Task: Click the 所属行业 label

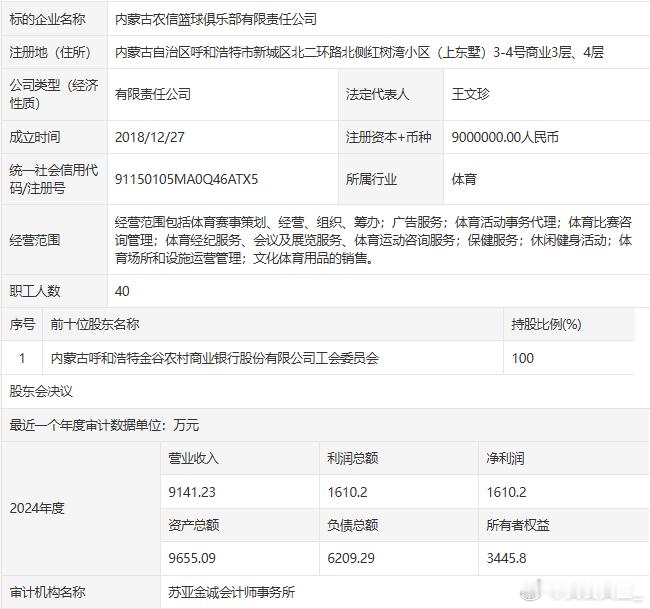Action: [371, 179]
